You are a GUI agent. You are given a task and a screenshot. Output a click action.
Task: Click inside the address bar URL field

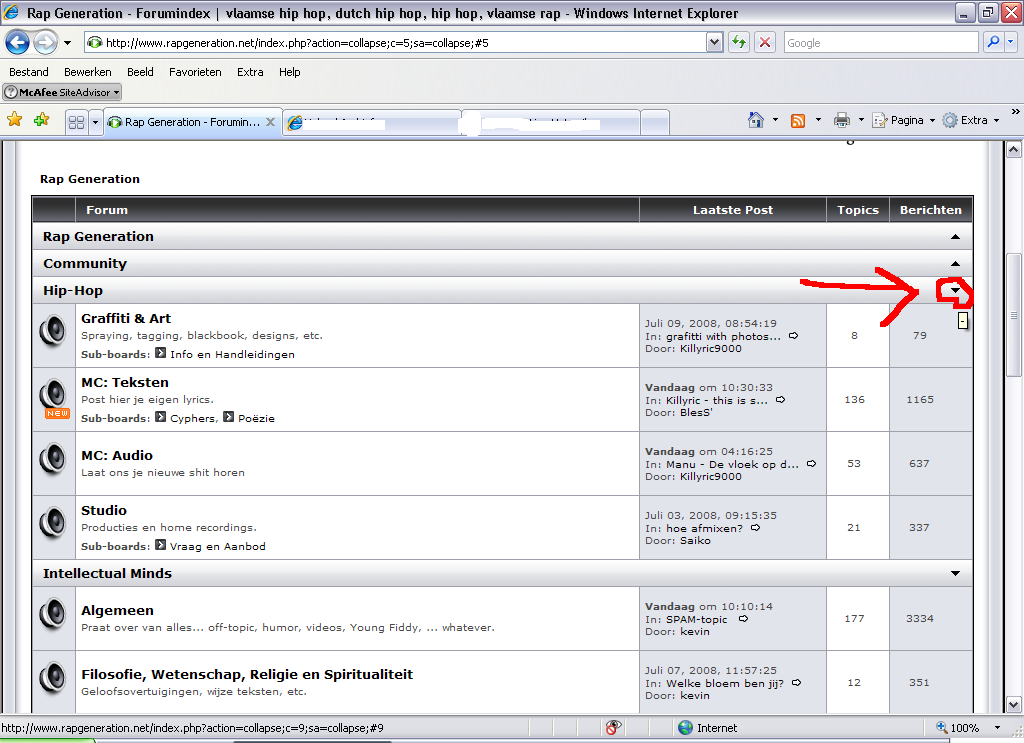point(400,43)
